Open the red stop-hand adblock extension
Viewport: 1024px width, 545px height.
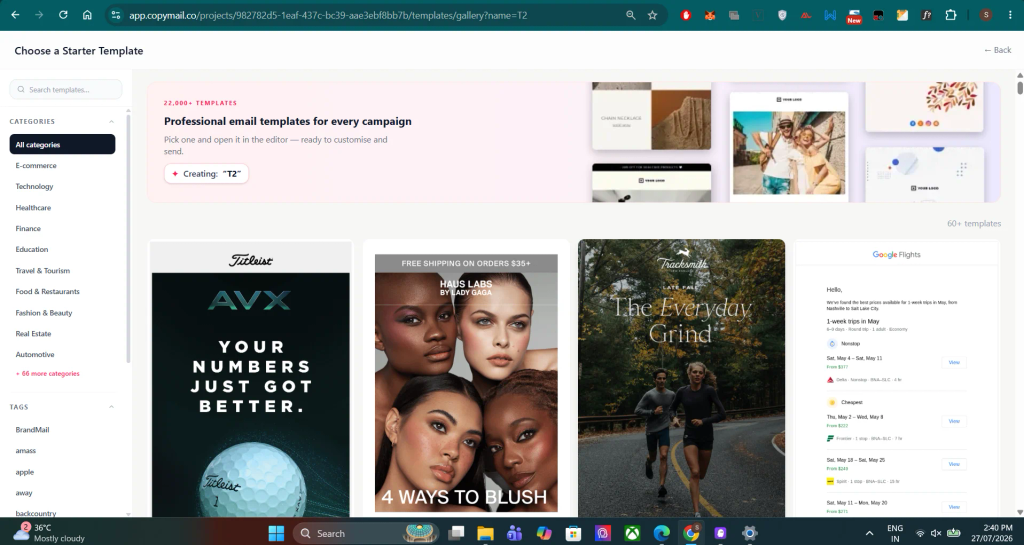686,15
